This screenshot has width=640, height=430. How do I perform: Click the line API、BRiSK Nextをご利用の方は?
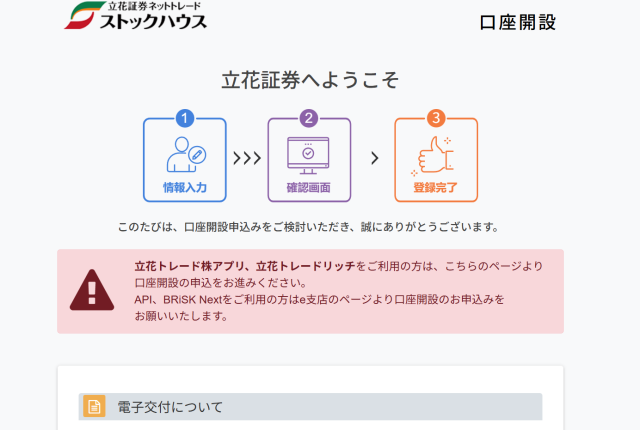[319, 299]
